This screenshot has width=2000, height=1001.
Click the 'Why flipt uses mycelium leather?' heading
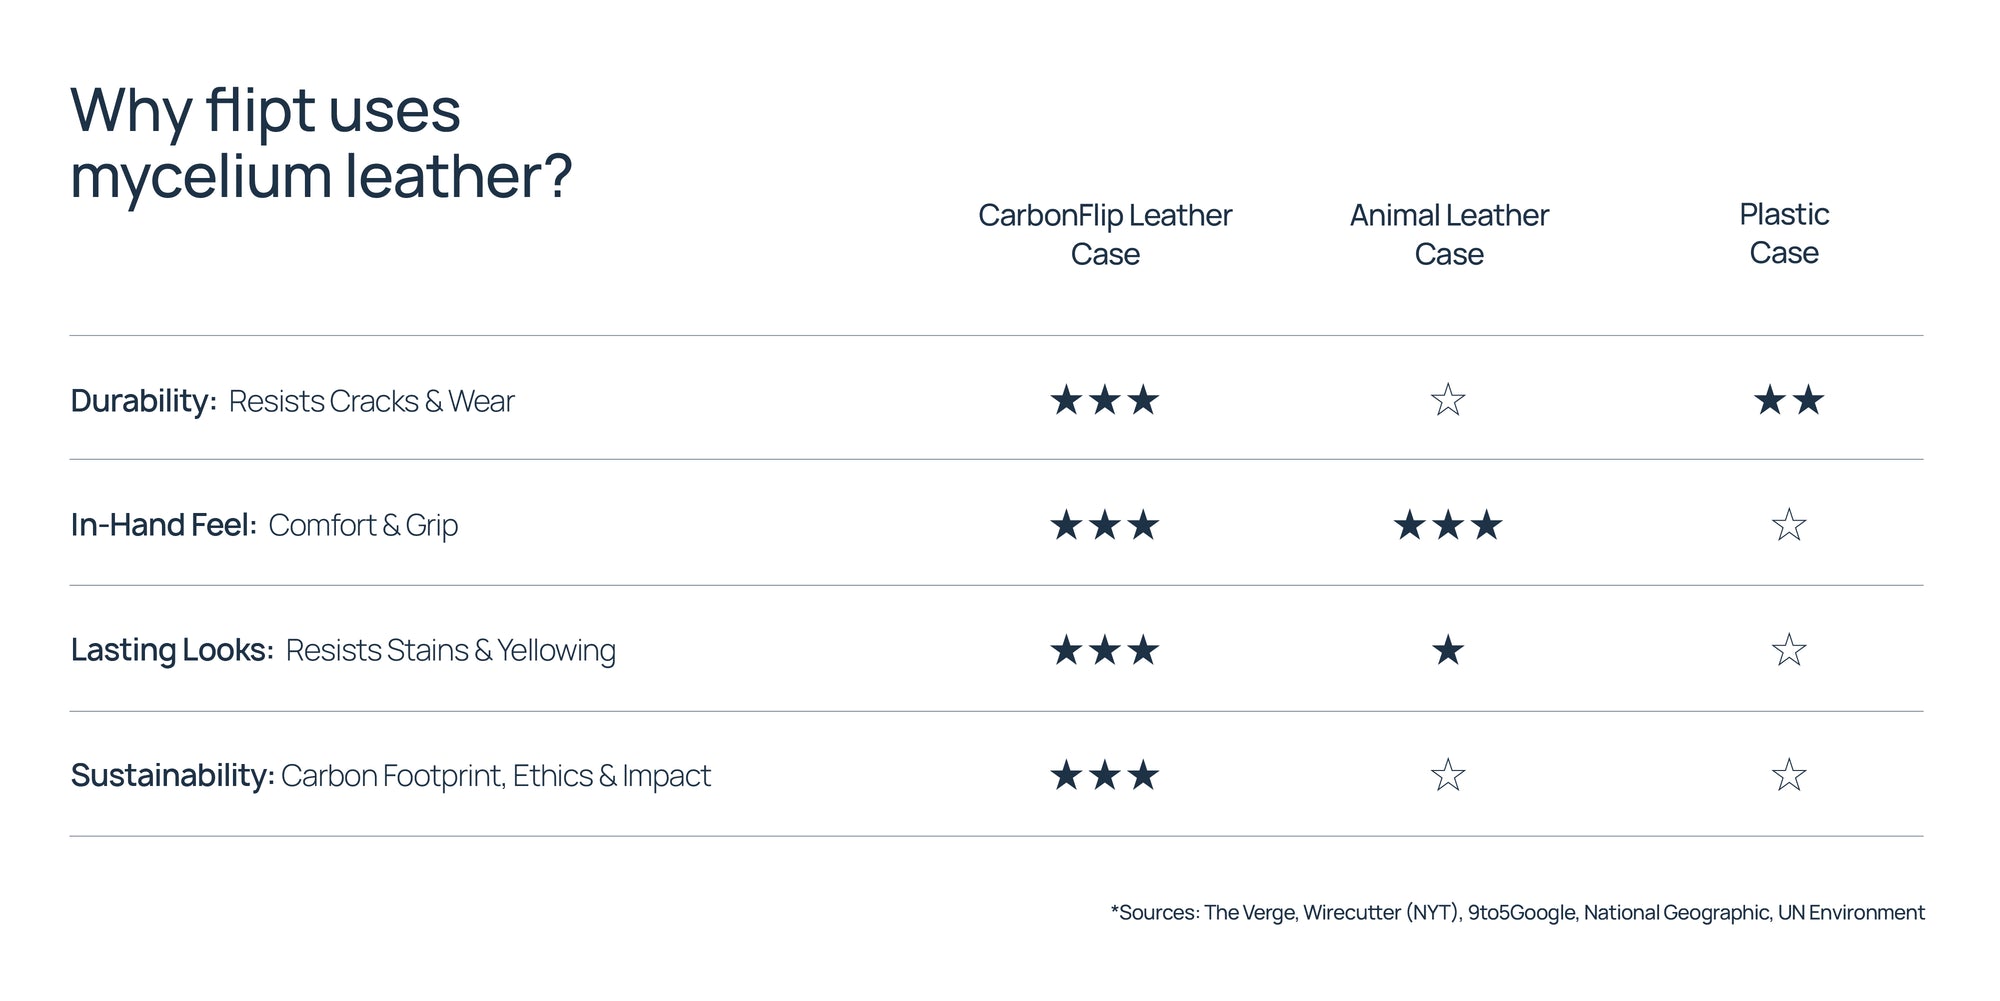[x=320, y=143]
